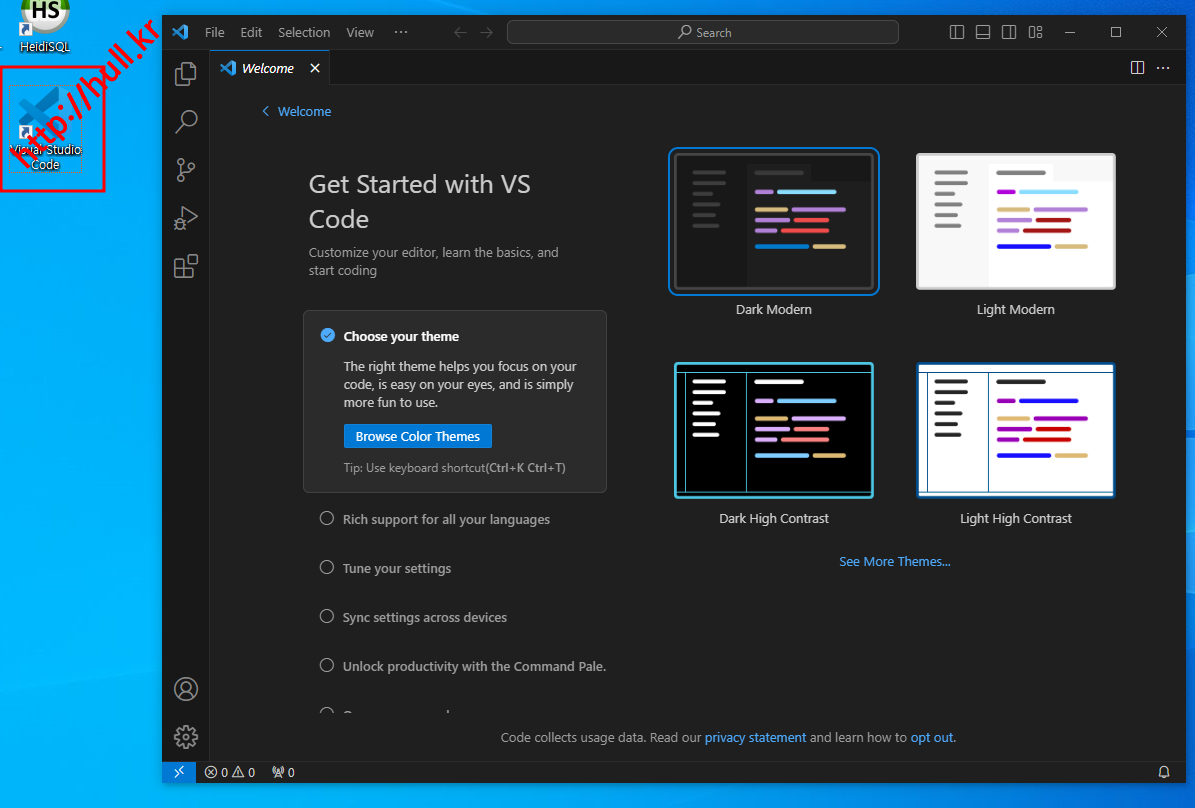Select 'Sync settings across devices' step
1195x808 pixels.
tap(424, 617)
